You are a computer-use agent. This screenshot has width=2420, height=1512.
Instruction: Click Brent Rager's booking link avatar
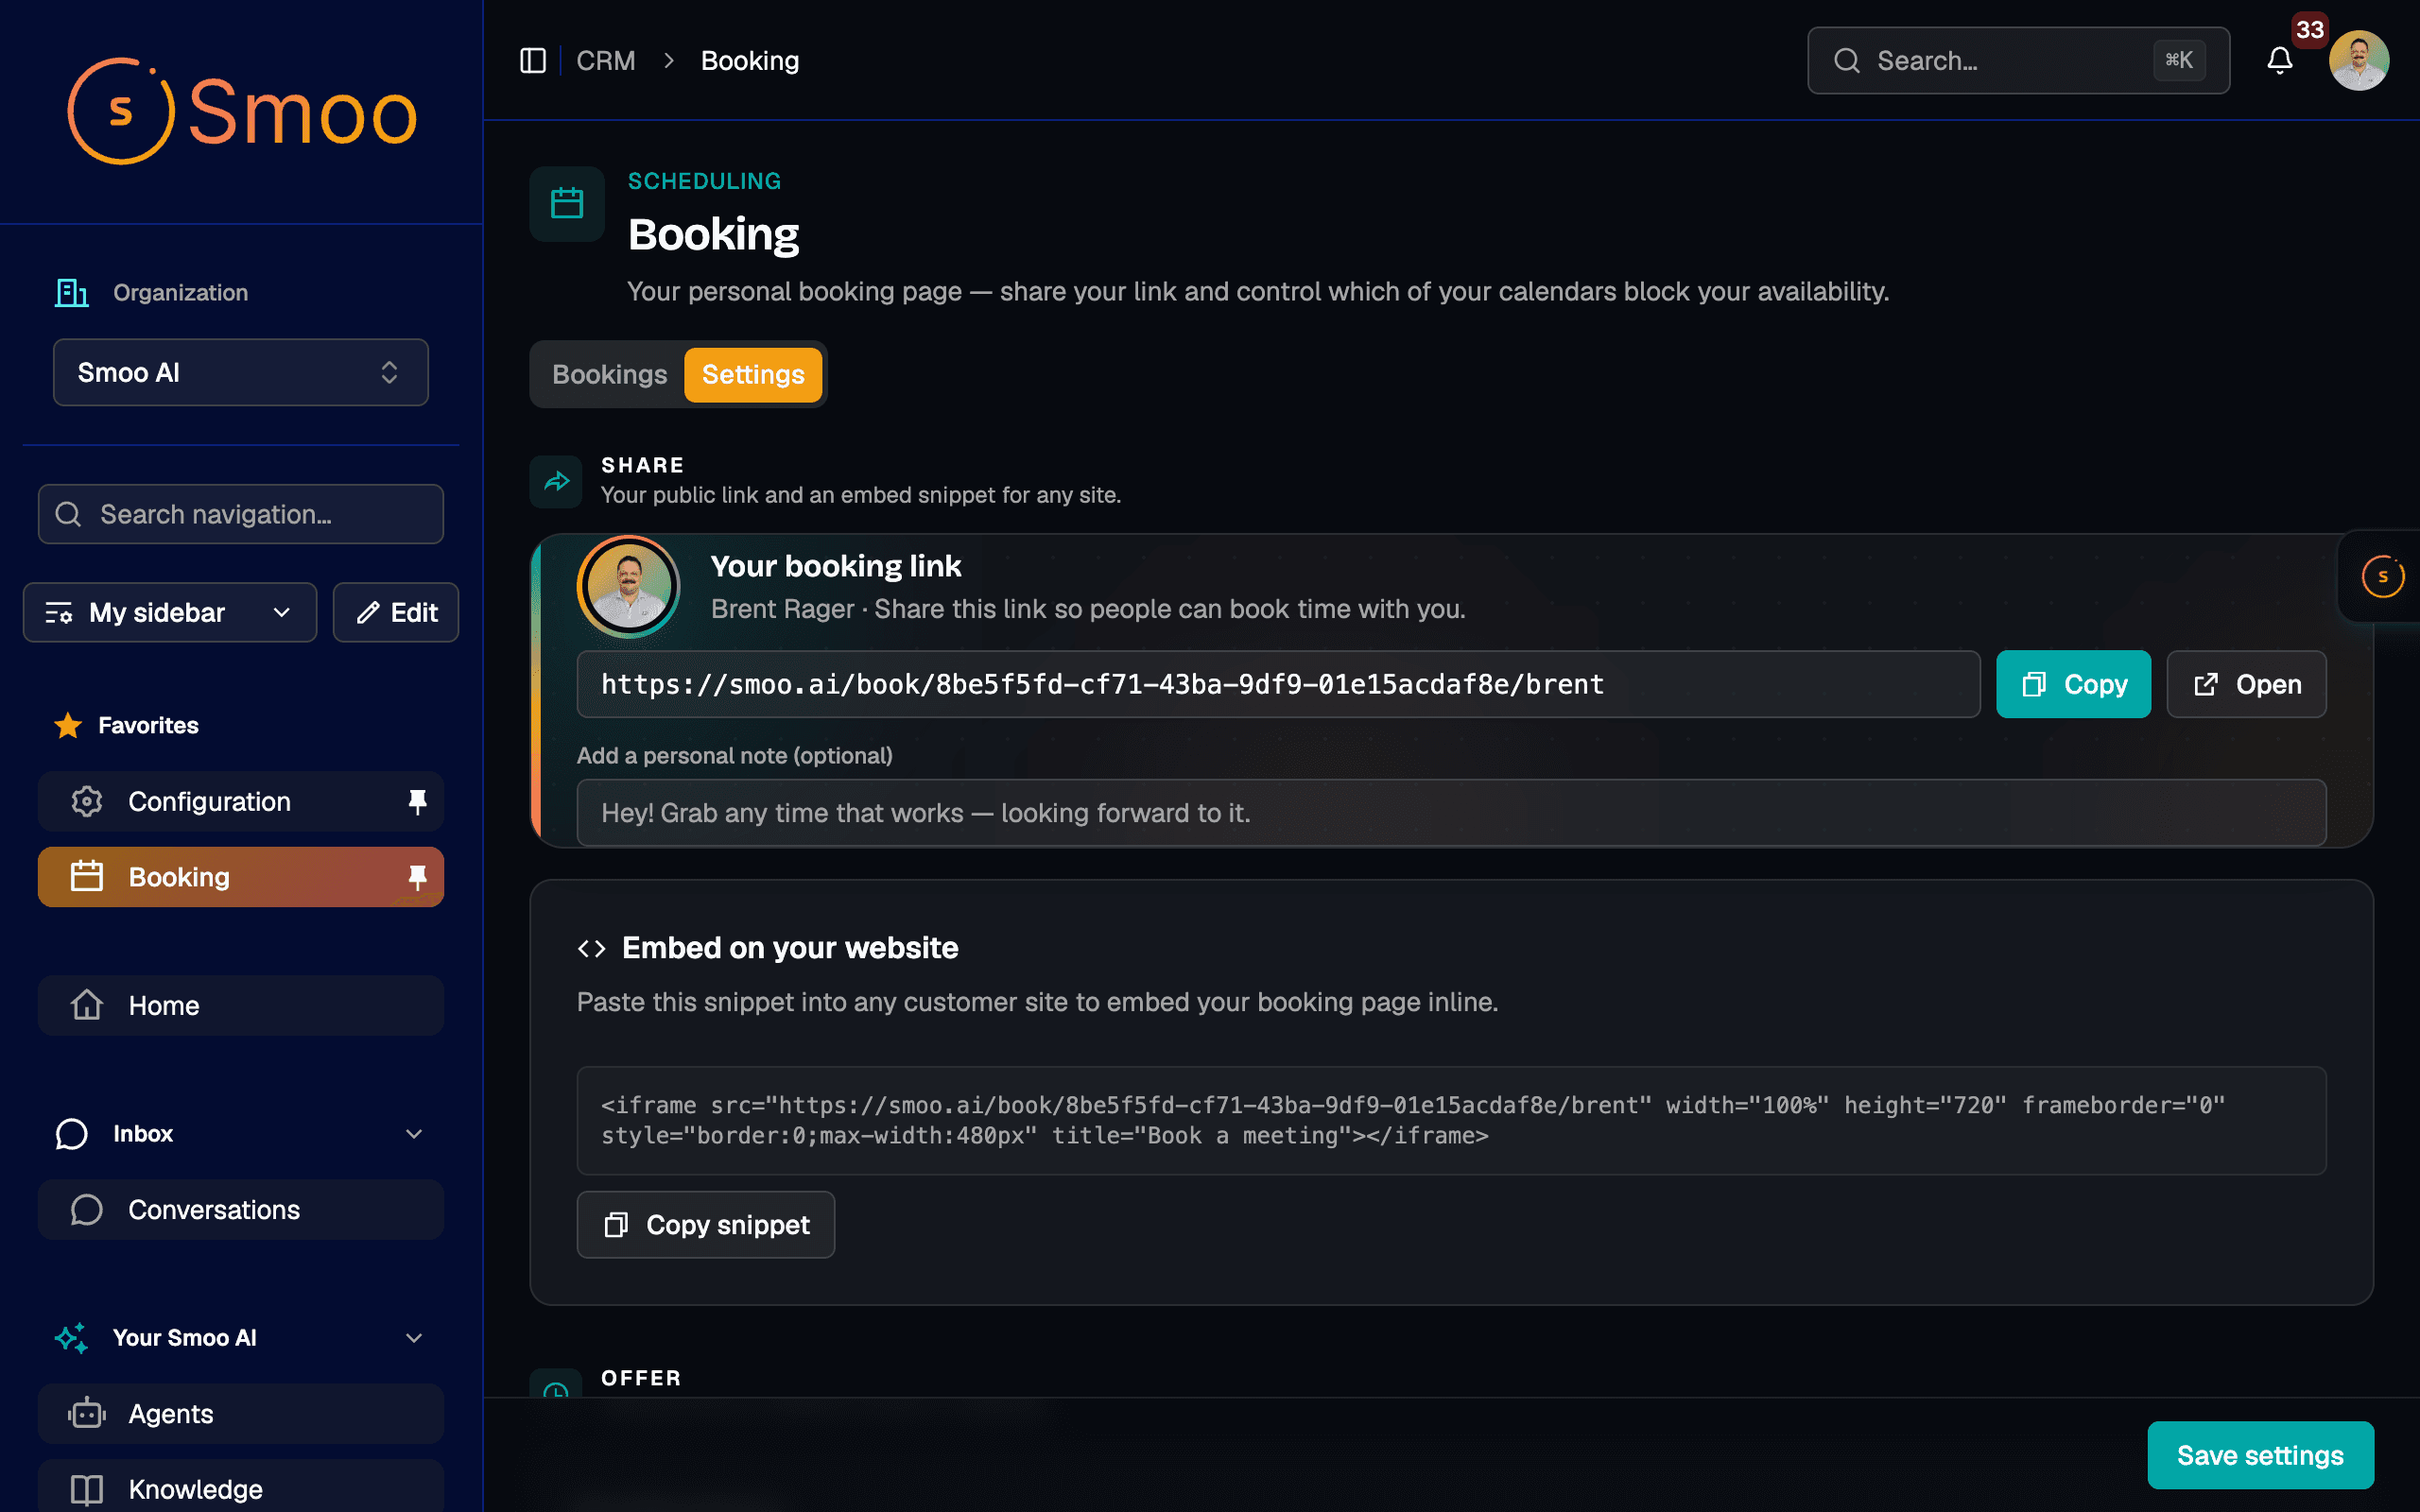coord(629,586)
